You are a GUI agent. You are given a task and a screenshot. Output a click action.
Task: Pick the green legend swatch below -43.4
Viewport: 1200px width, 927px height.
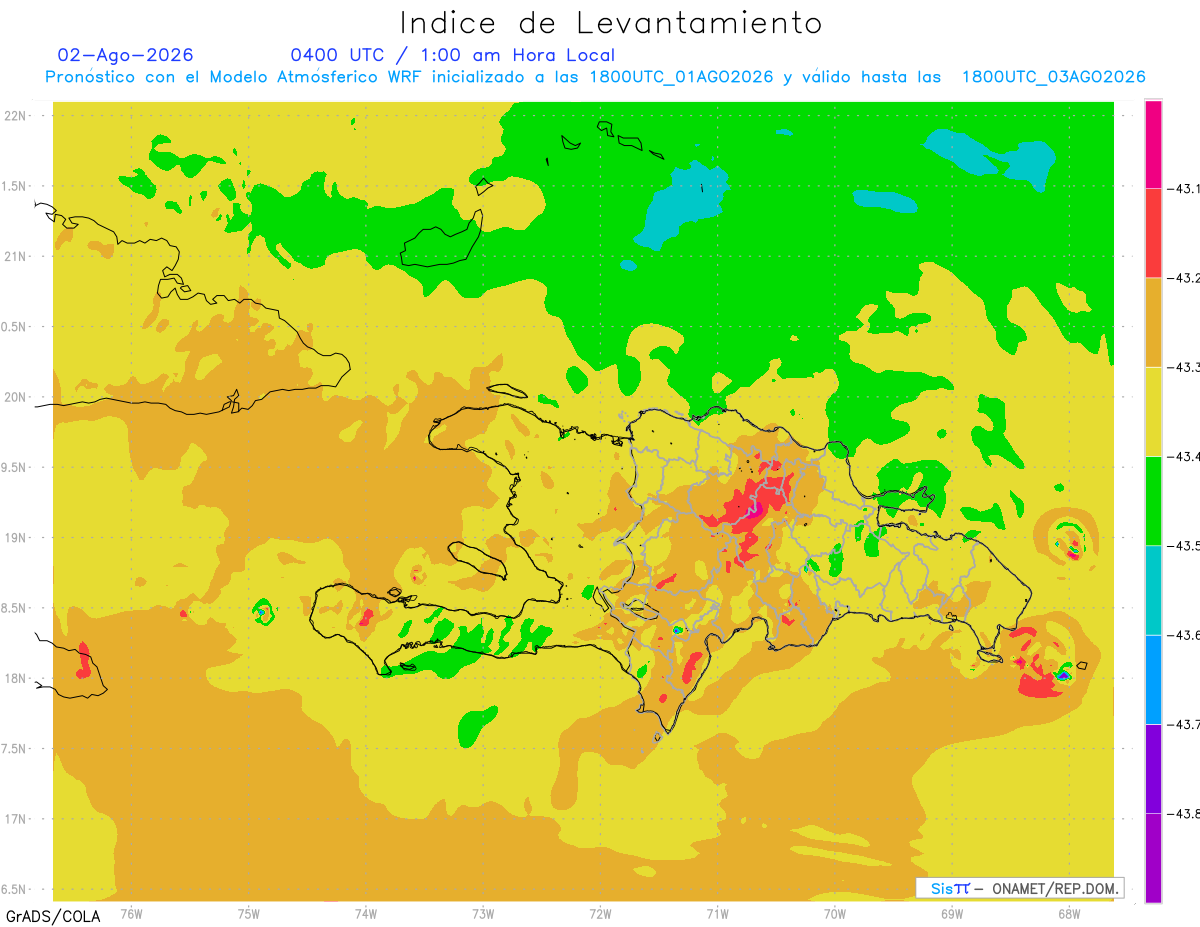[1153, 500]
